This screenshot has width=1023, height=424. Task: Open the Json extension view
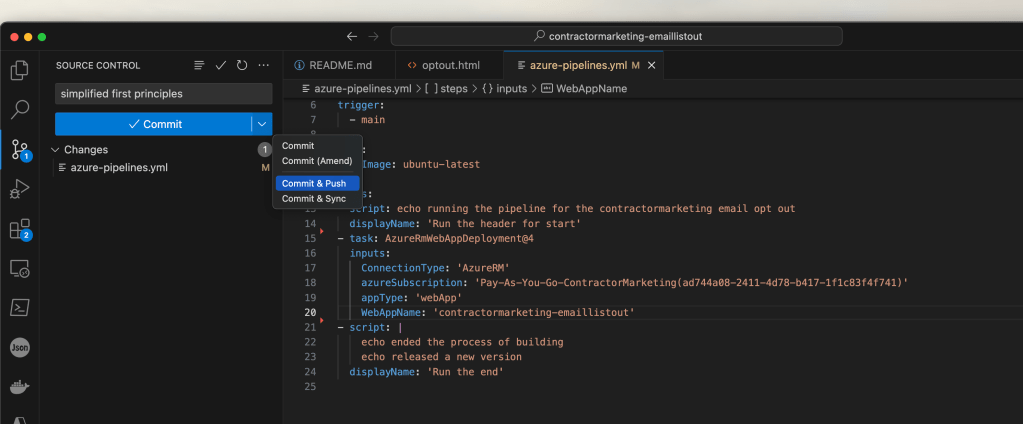pos(20,348)
